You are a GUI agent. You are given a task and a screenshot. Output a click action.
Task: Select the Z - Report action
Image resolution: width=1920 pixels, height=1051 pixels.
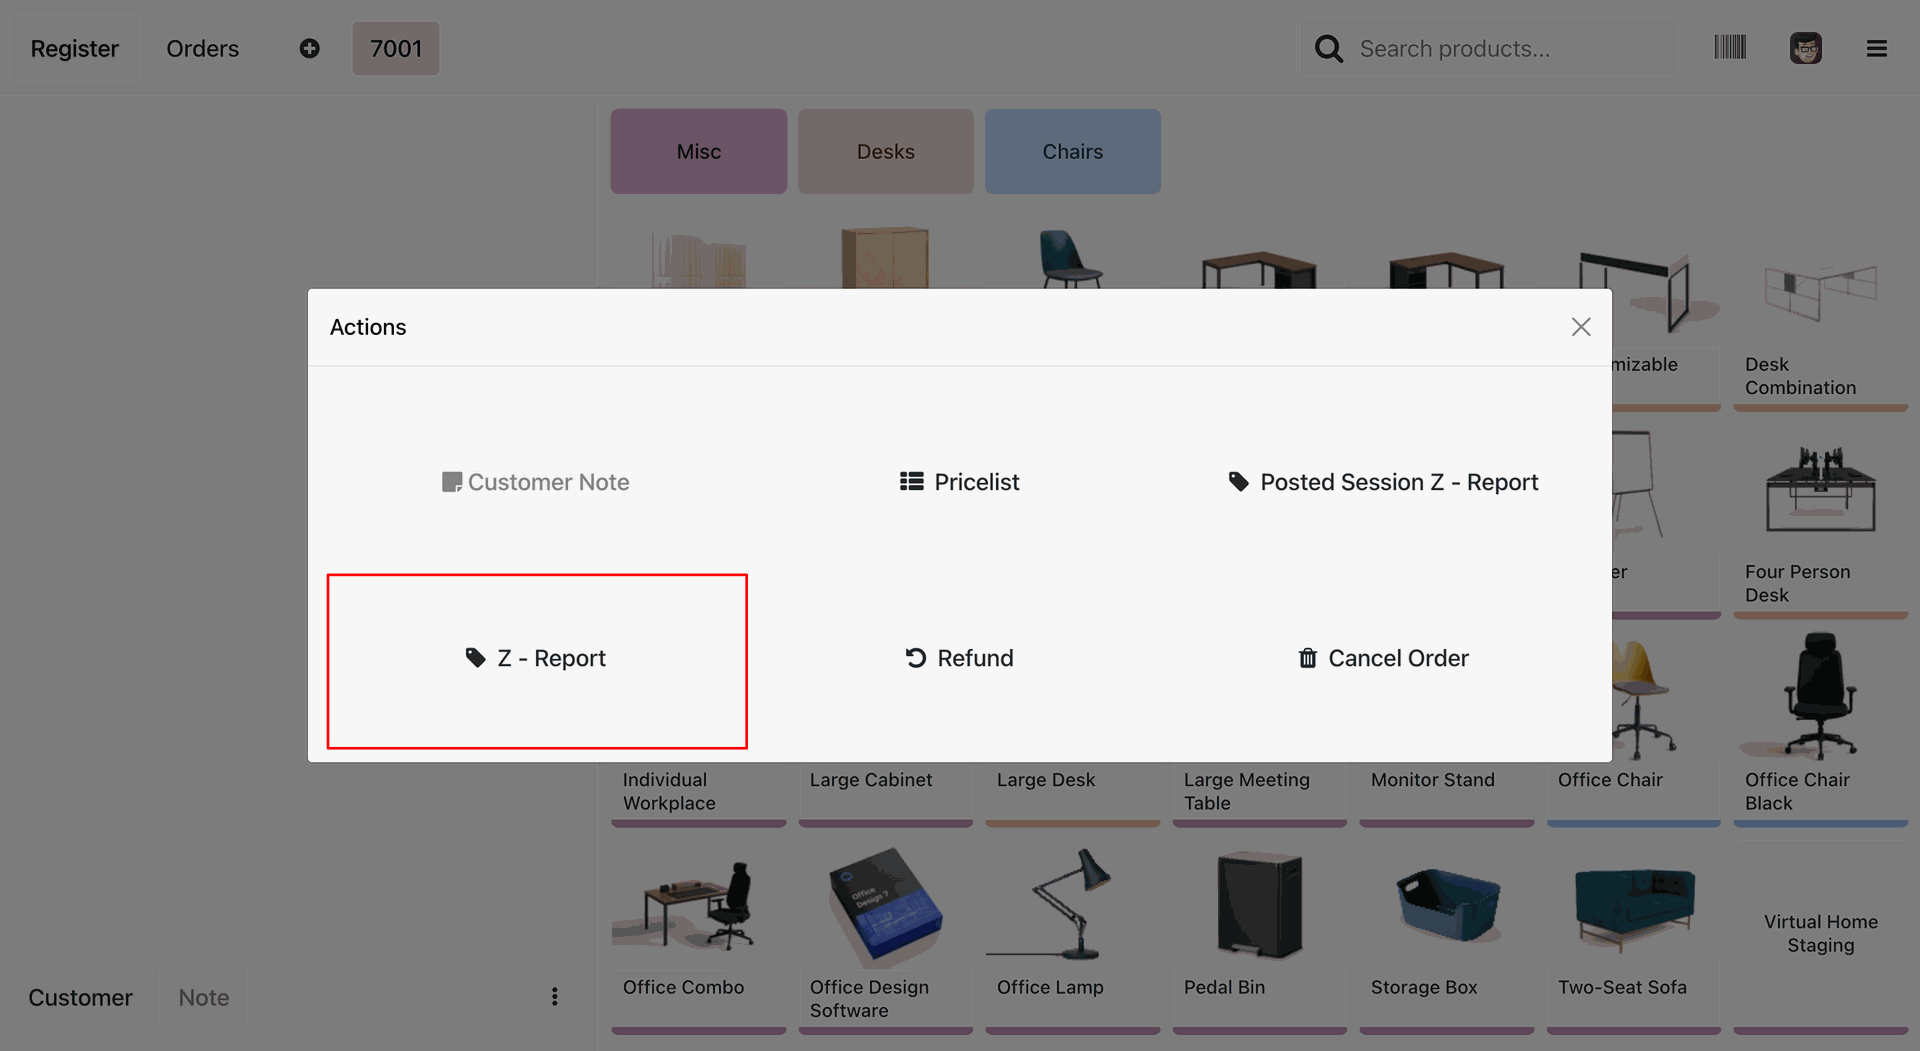[x=537, y=659]
